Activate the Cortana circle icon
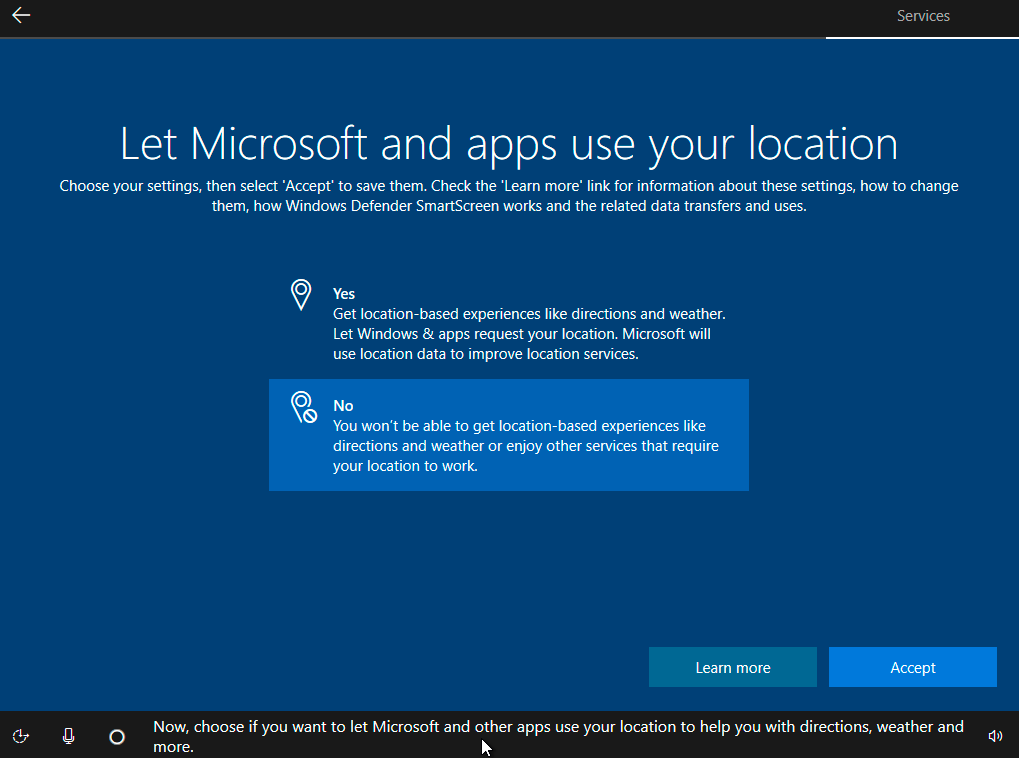Viewport: 1019px width, 758px height. [x=117, y=737]
